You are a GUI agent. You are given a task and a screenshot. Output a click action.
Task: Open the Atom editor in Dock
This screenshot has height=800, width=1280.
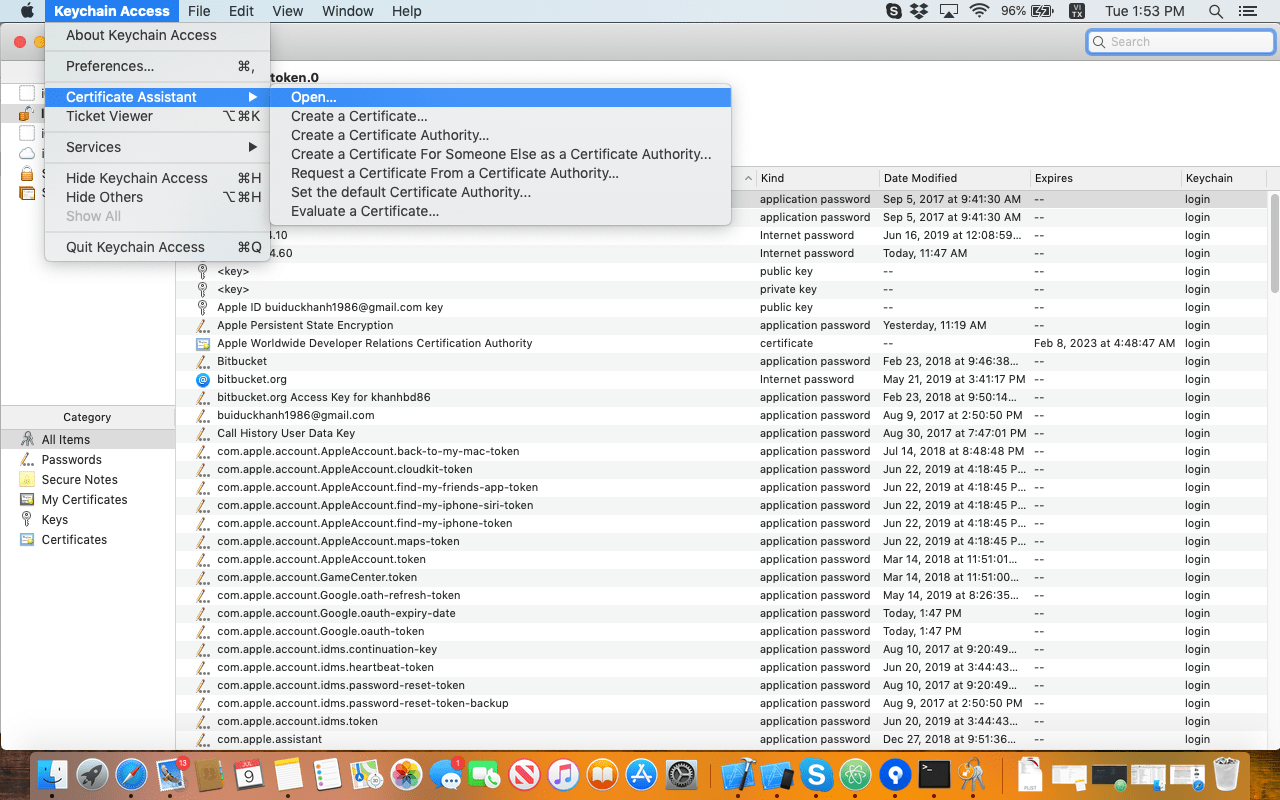coord(855,775)
